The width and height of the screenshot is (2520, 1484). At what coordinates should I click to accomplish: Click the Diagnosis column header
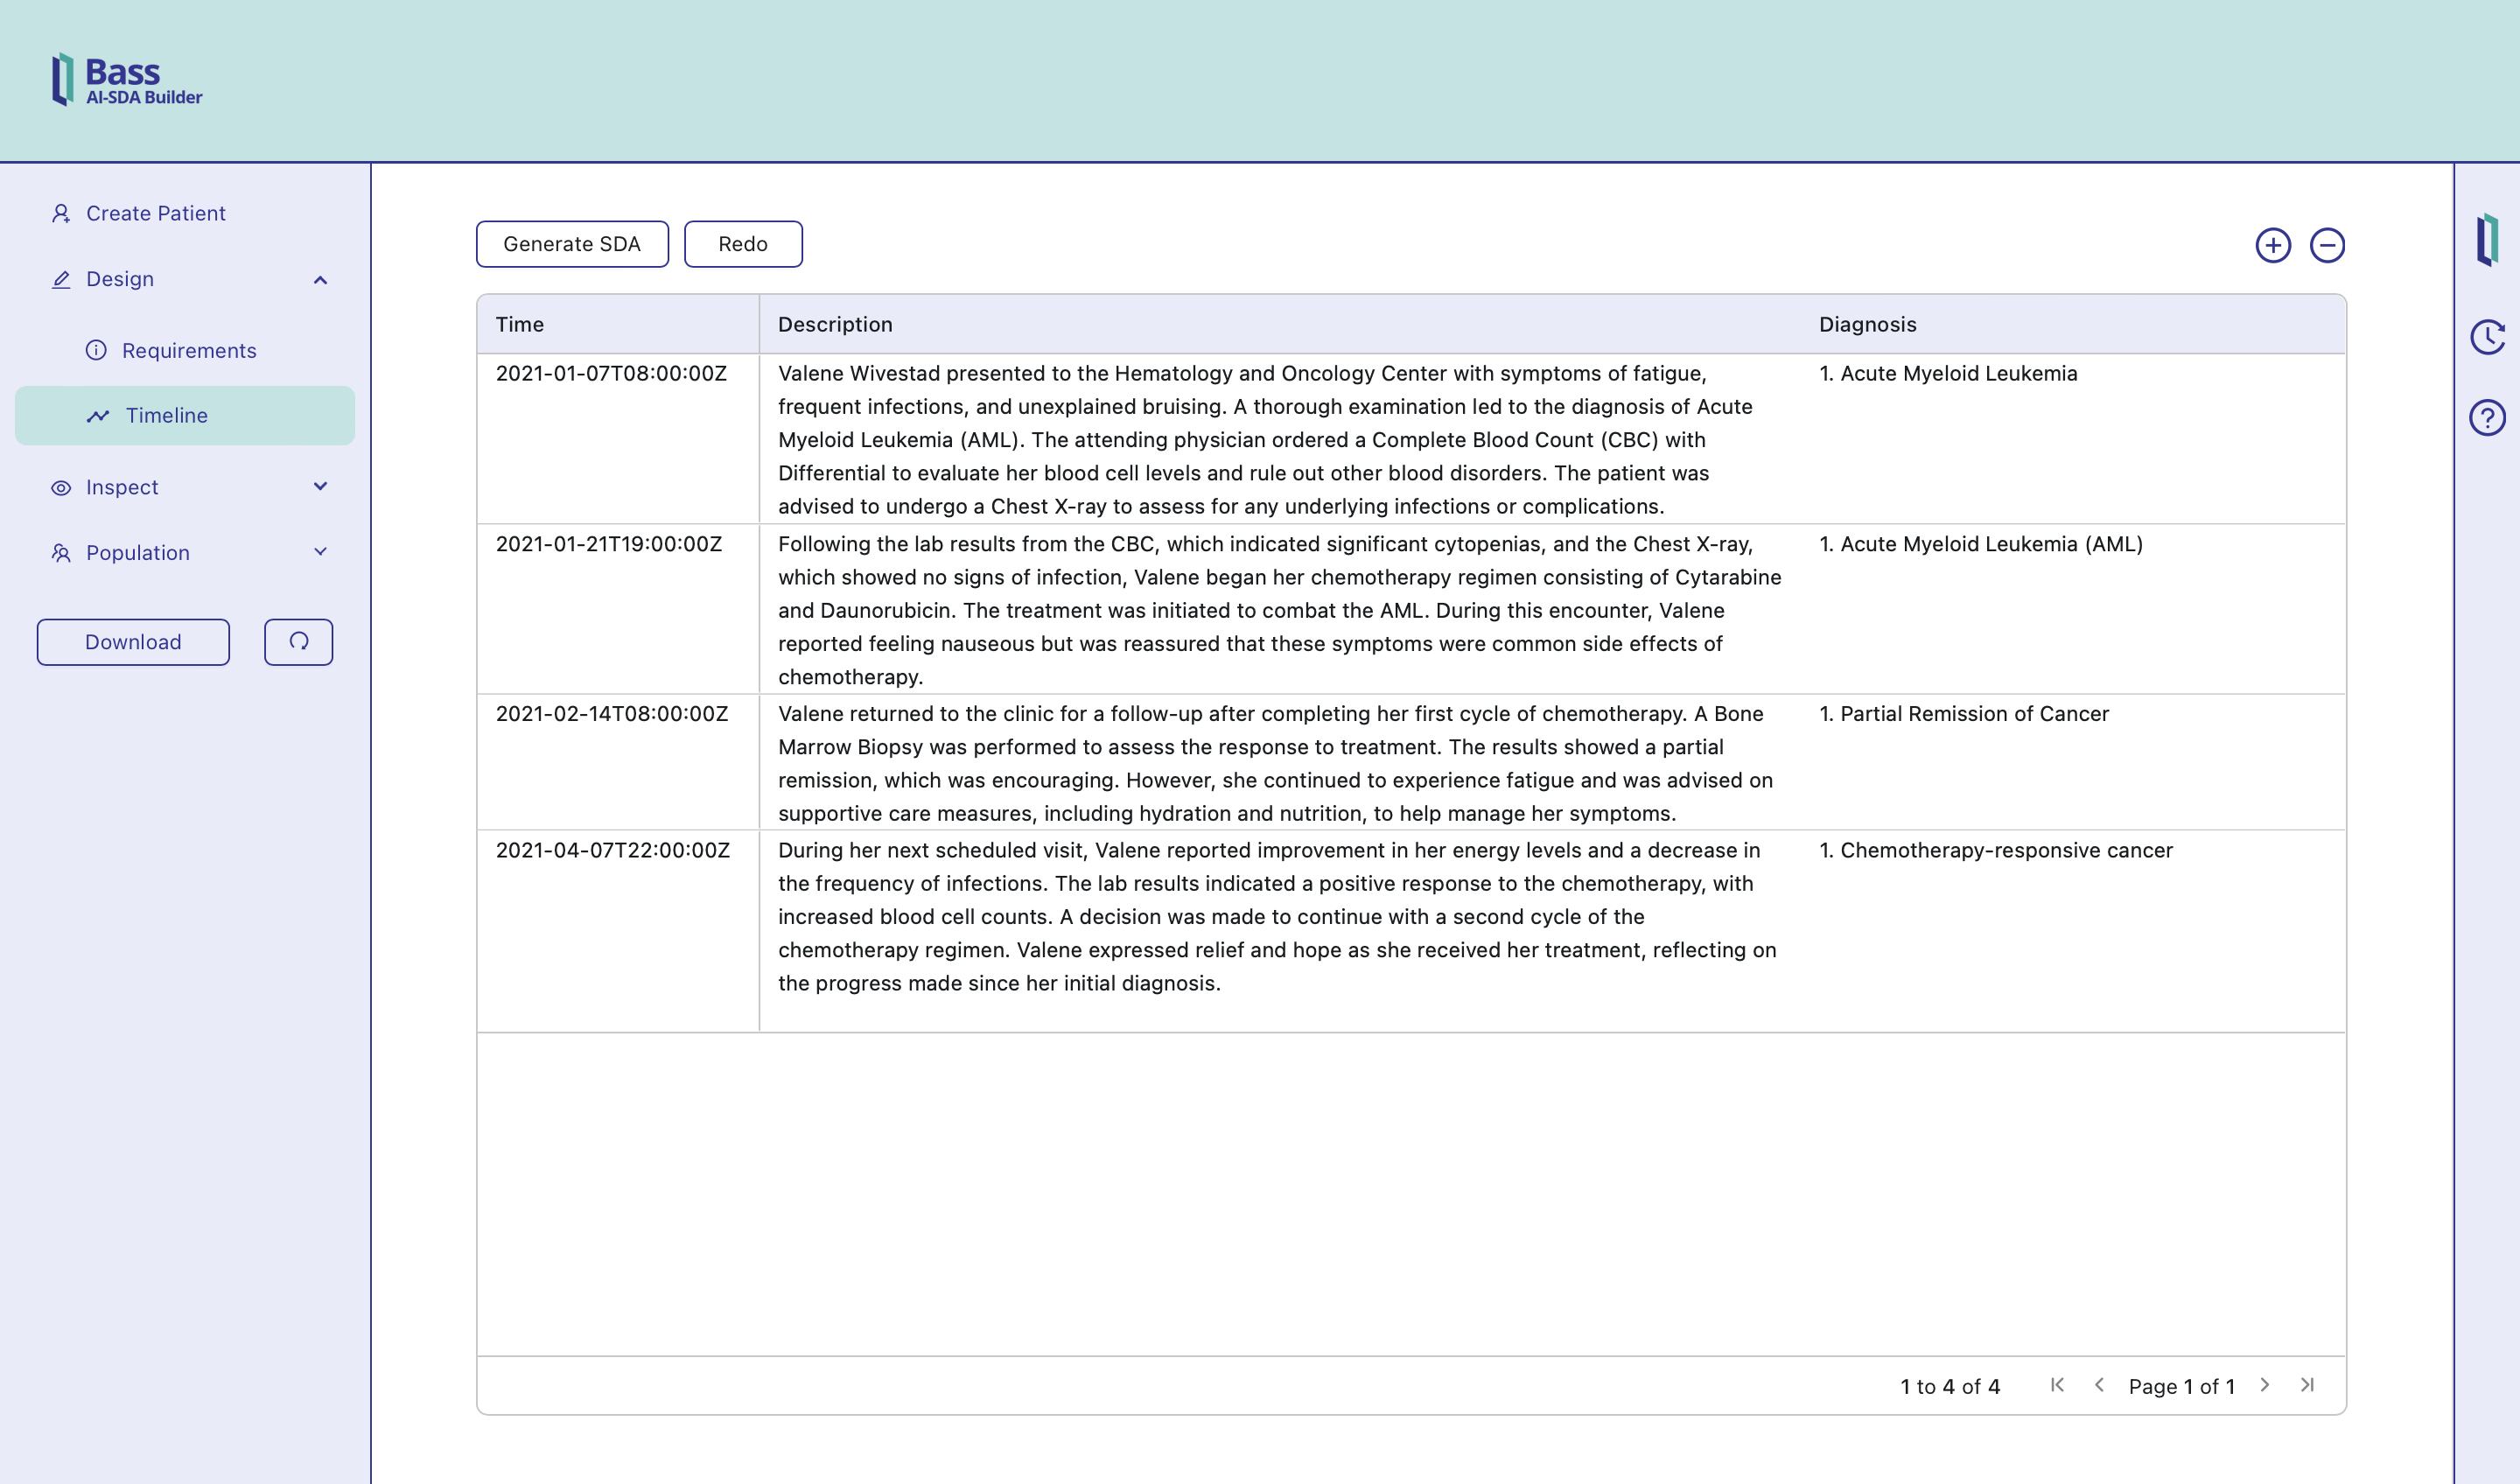pyautogui.click(x=2072, y=324)
